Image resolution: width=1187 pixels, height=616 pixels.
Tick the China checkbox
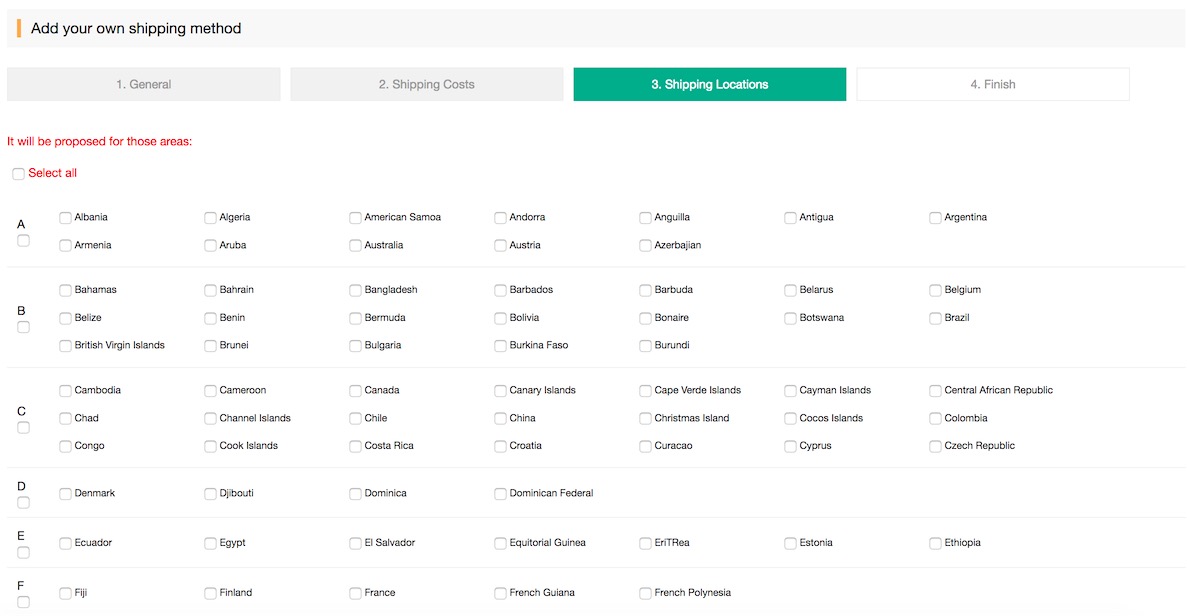(501, 419)
